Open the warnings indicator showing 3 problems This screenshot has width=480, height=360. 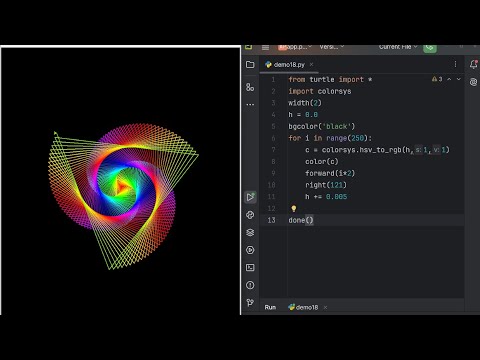click(437, 79)
